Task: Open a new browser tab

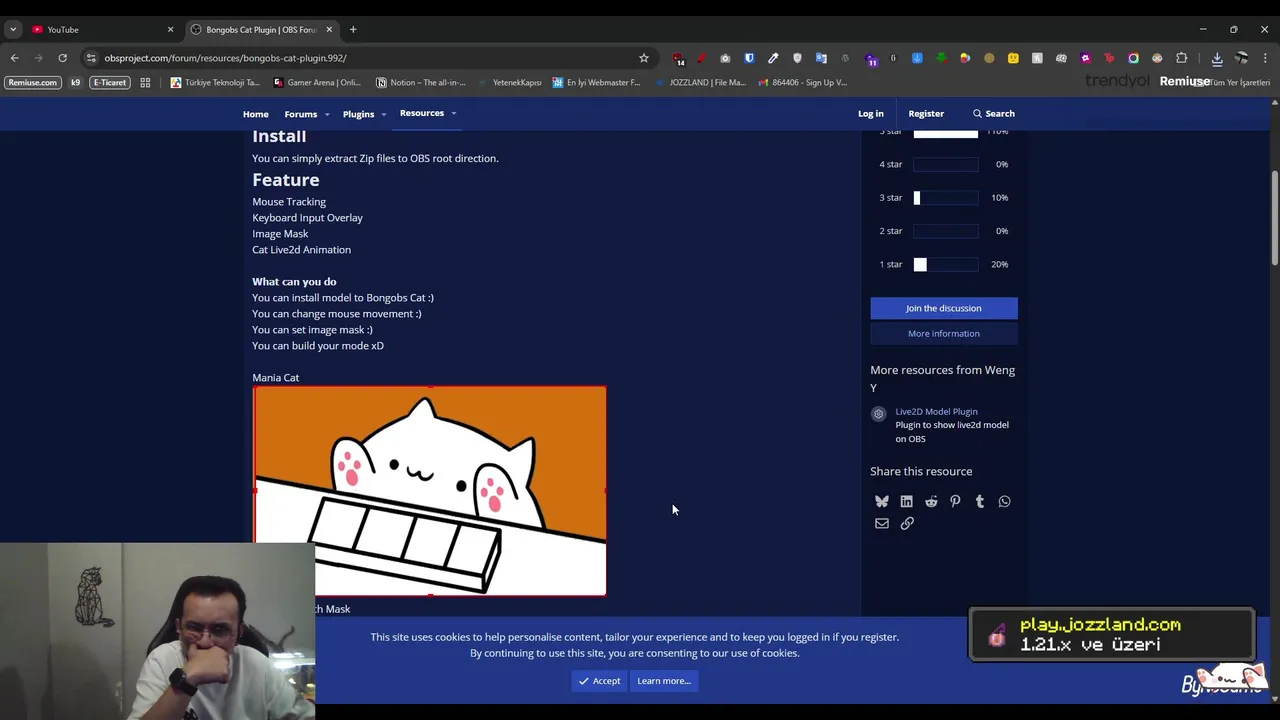Action: pyautogui.click(x=353, y=29)
